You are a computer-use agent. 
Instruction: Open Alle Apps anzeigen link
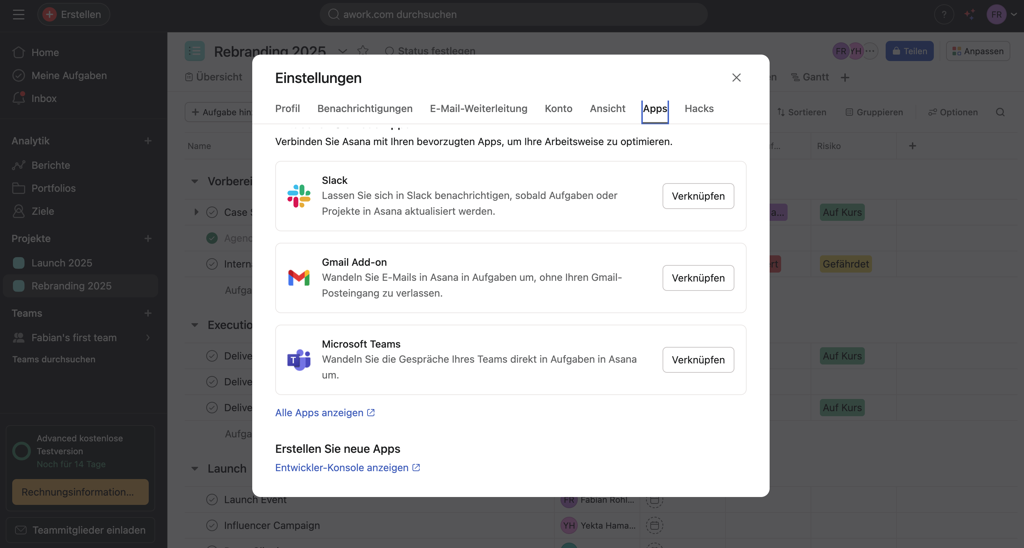click(x=325, y=413)
